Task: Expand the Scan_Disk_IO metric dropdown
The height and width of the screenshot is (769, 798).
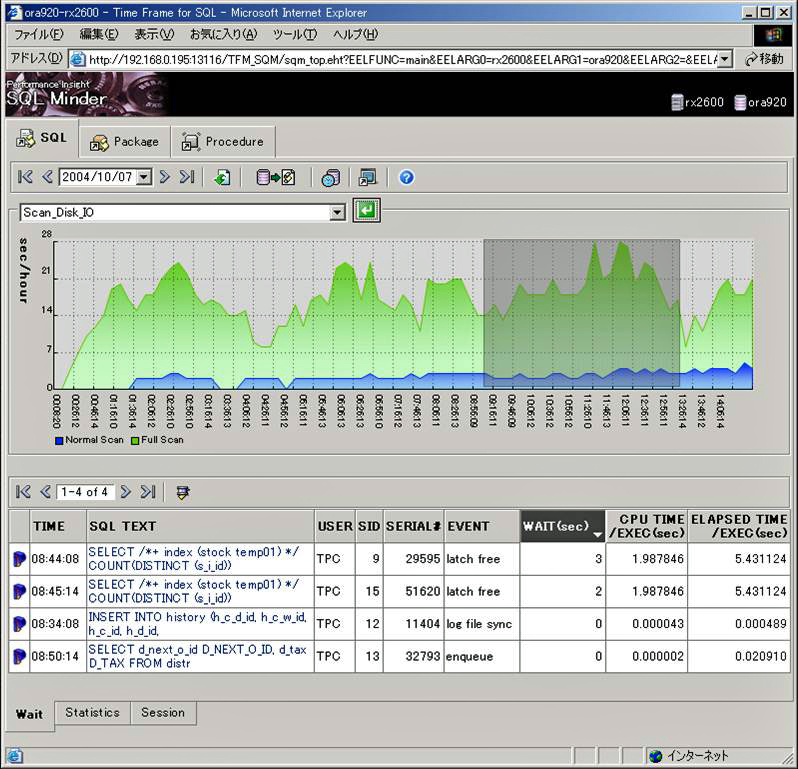Action: 337,212
